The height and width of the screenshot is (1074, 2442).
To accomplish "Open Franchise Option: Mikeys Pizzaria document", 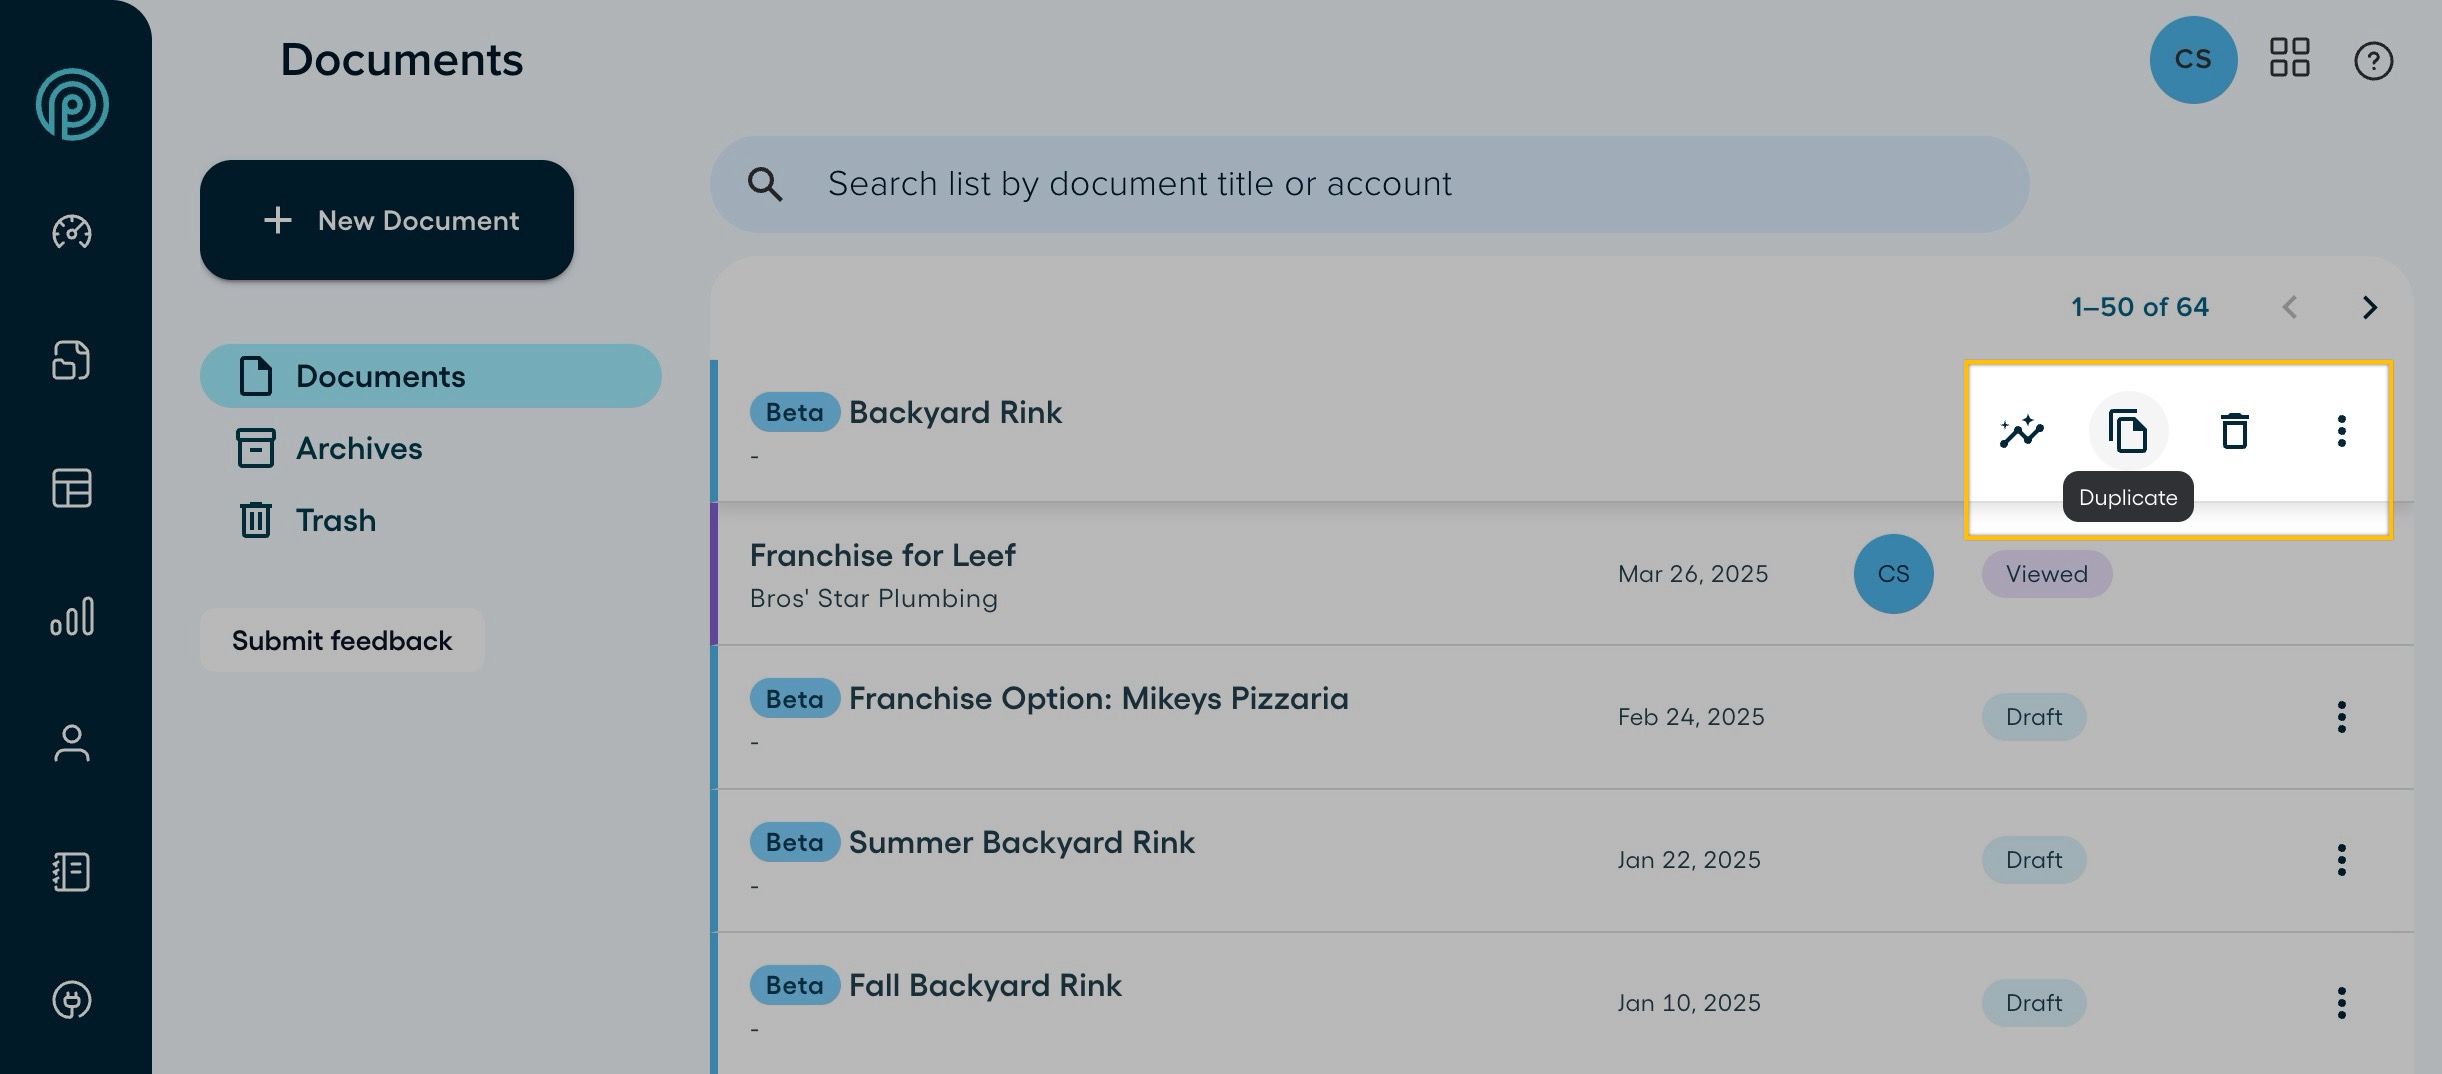I will click(x=1099, y=698).
